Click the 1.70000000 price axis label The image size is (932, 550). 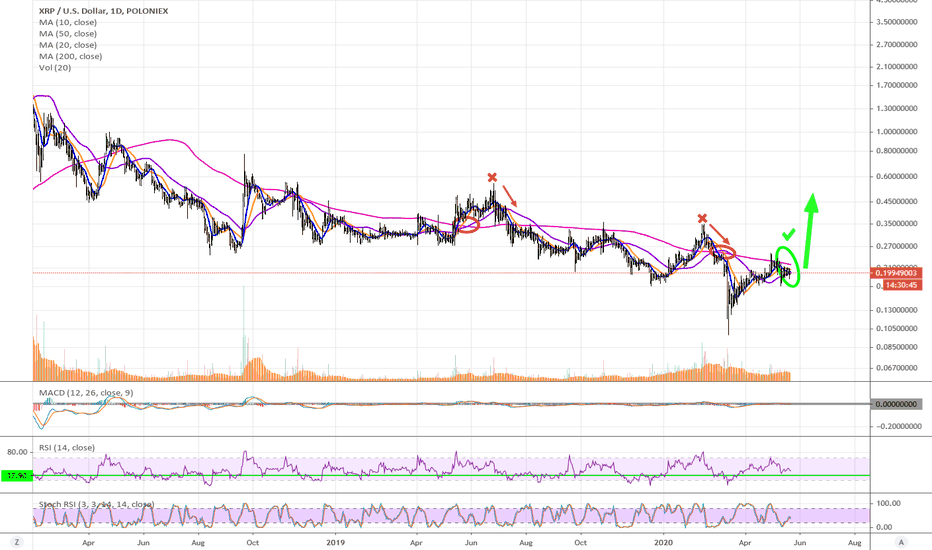[x=896, y=85]
